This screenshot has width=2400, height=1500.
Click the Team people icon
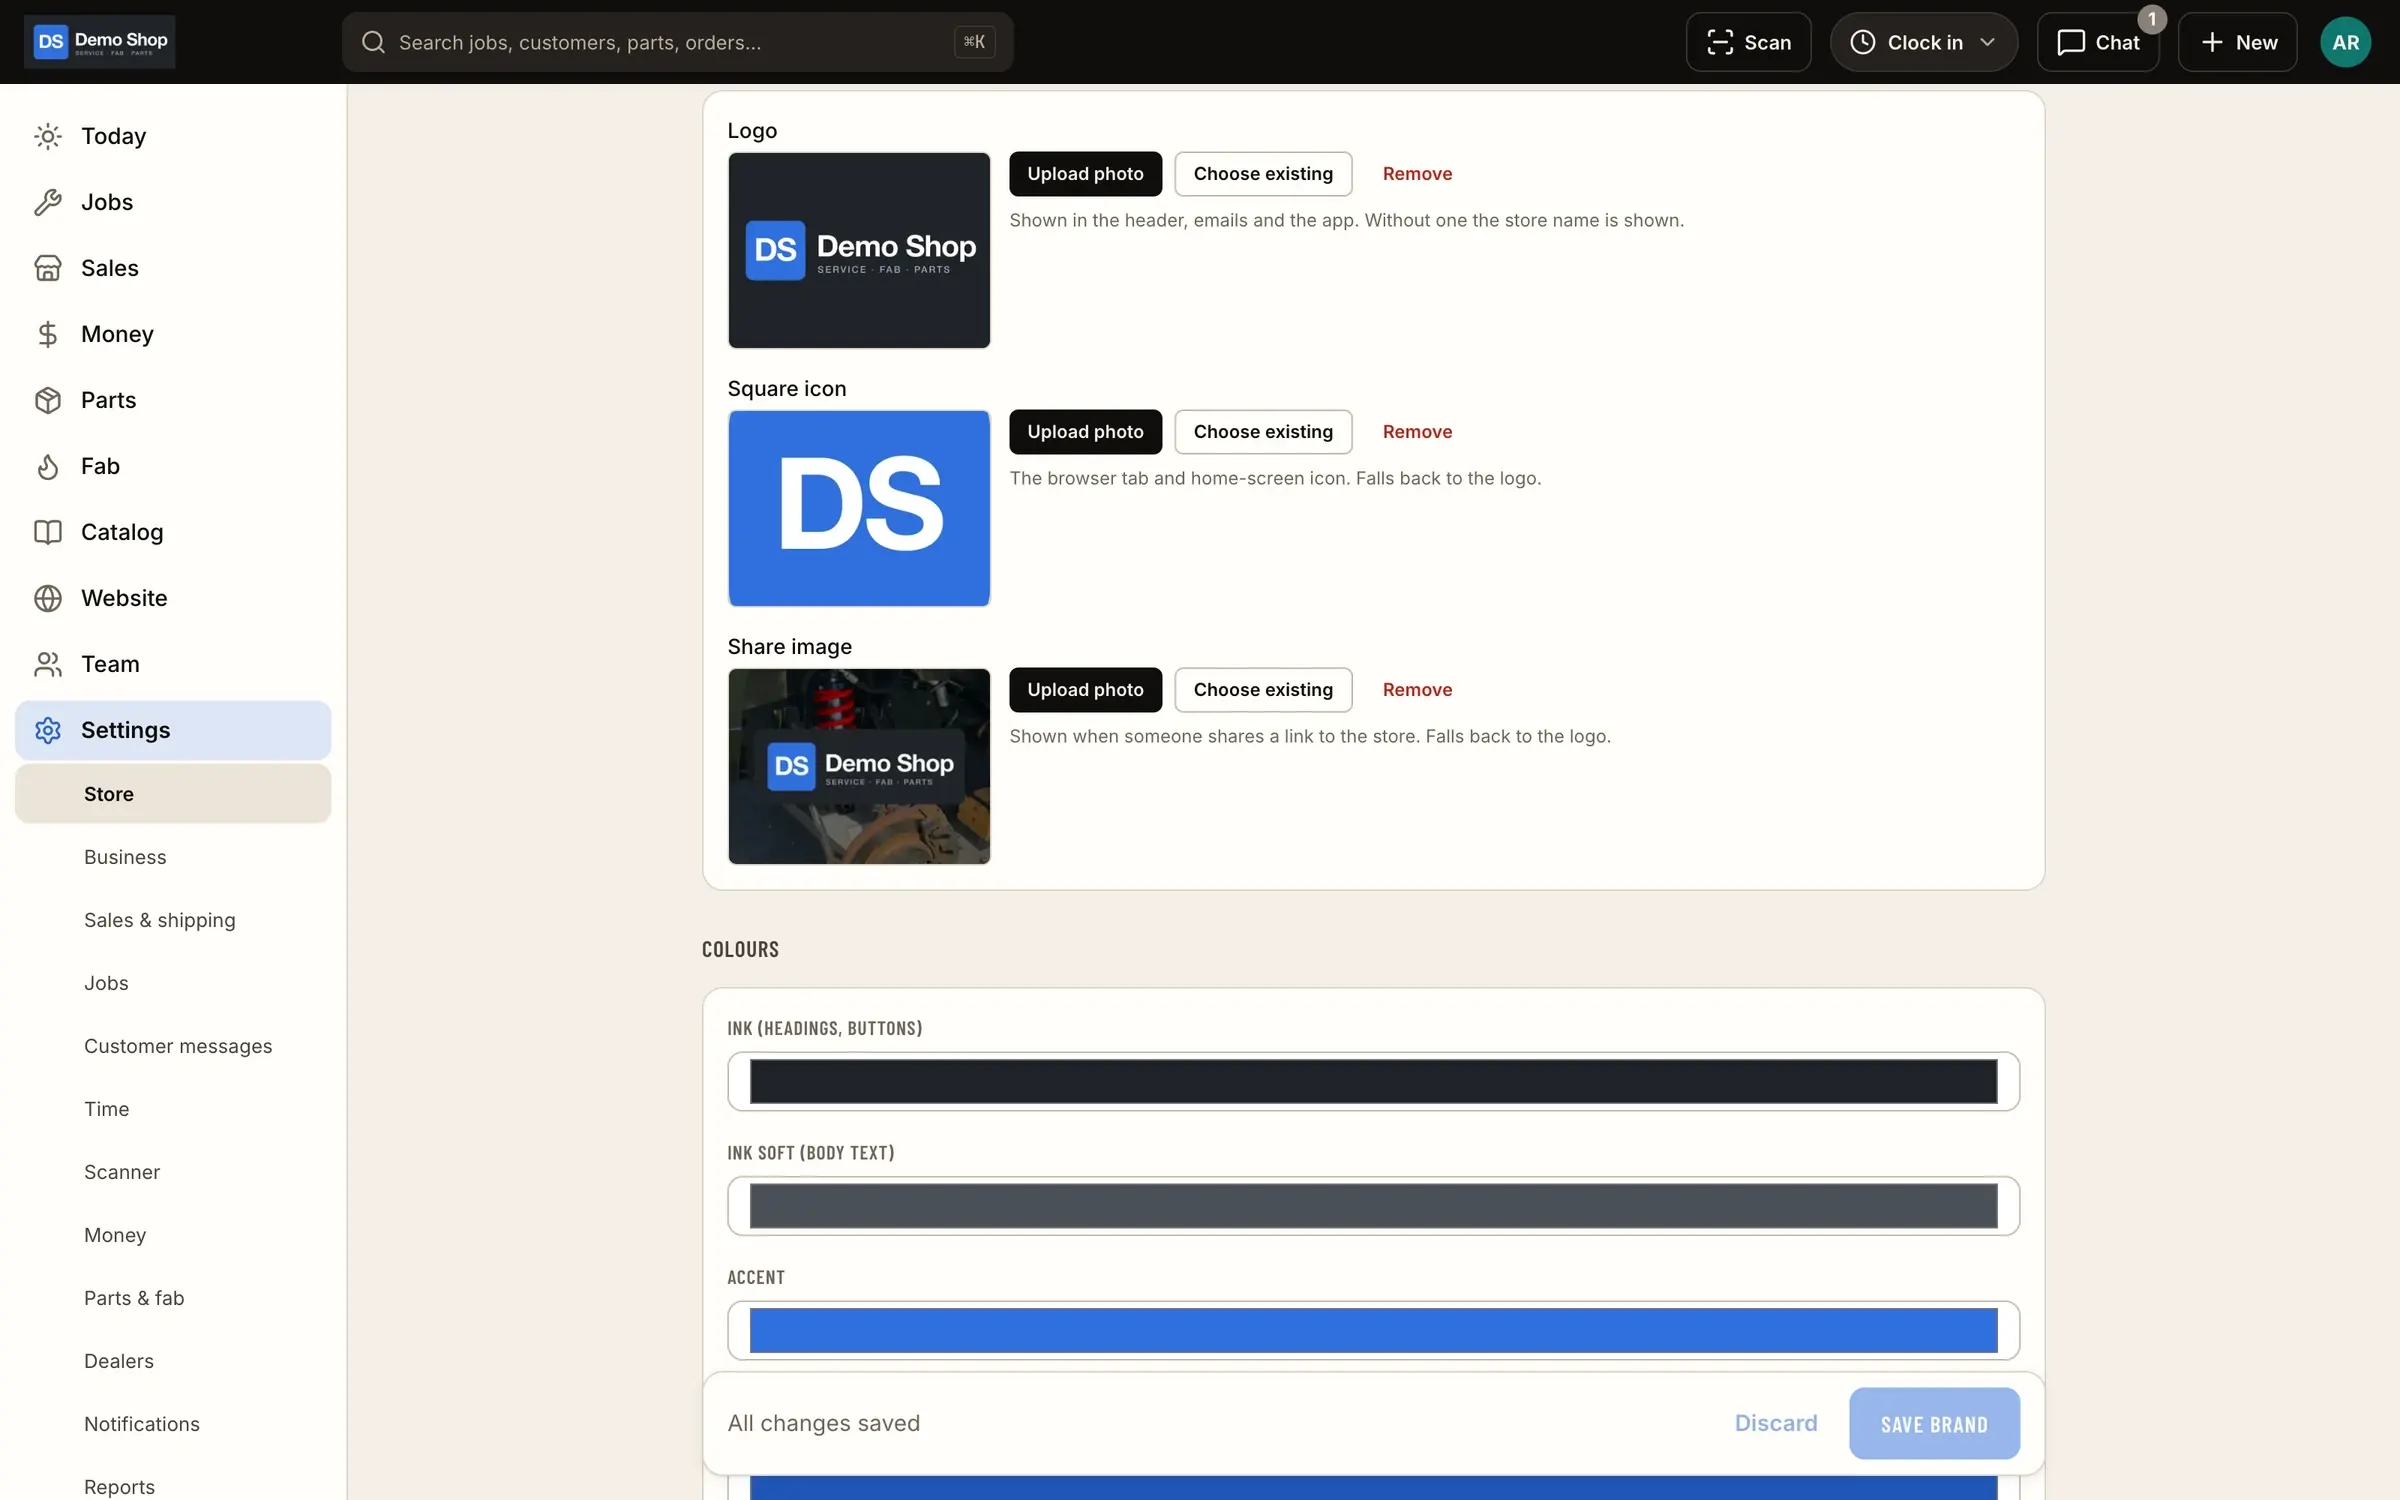pyautogui.click(x=47, y=664)
